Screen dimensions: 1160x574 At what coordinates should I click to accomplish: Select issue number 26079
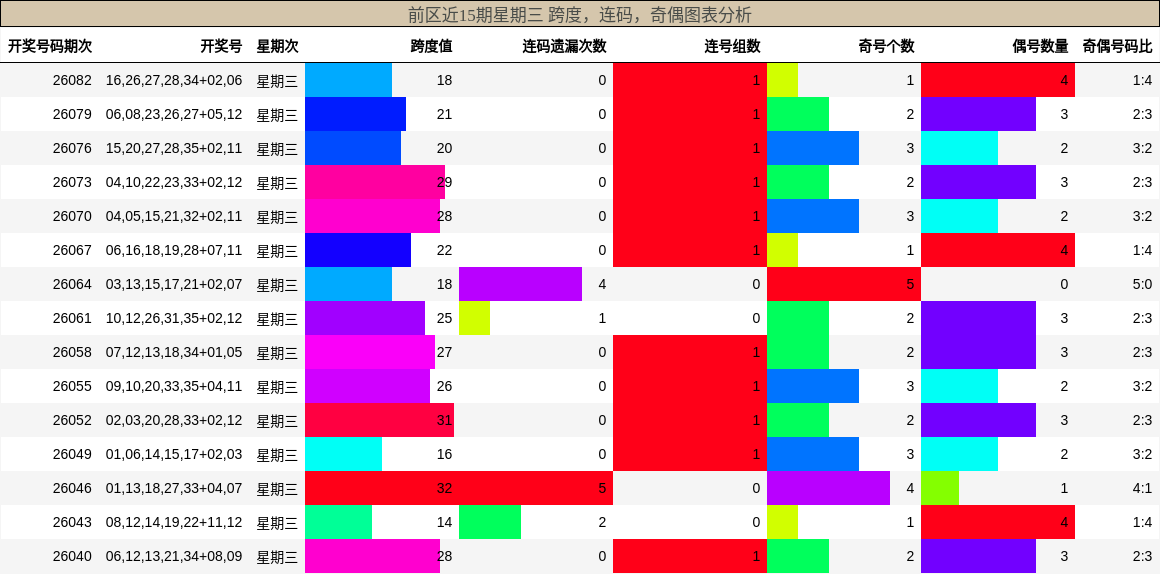72,114
